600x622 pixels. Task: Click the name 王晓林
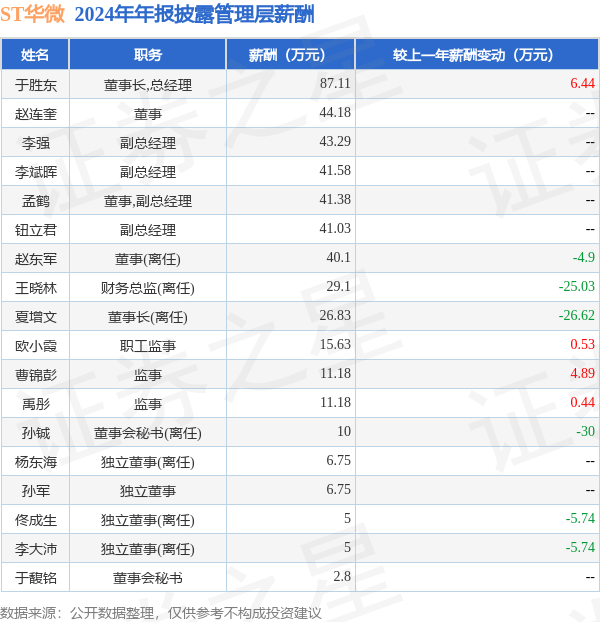click(36, 288)
